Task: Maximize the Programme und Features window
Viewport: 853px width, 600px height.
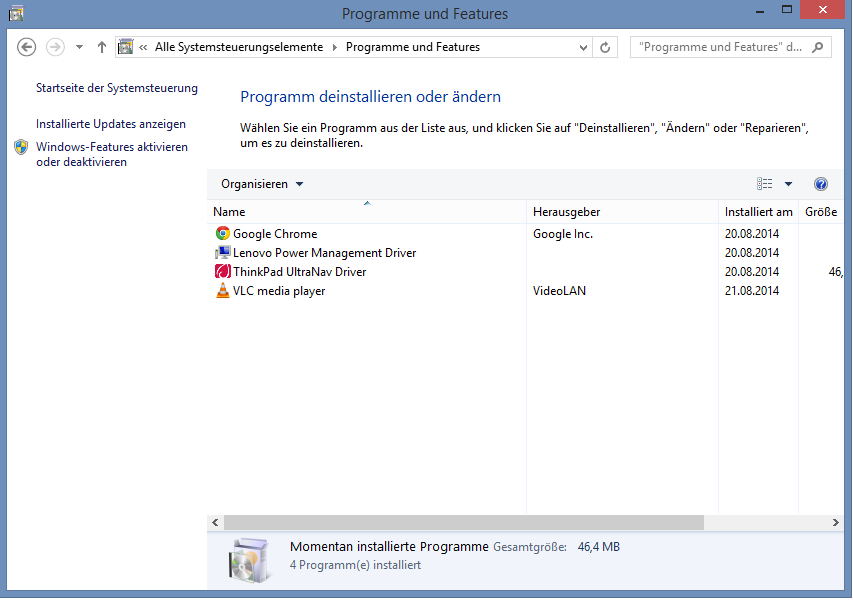Action: coord(787,10)
